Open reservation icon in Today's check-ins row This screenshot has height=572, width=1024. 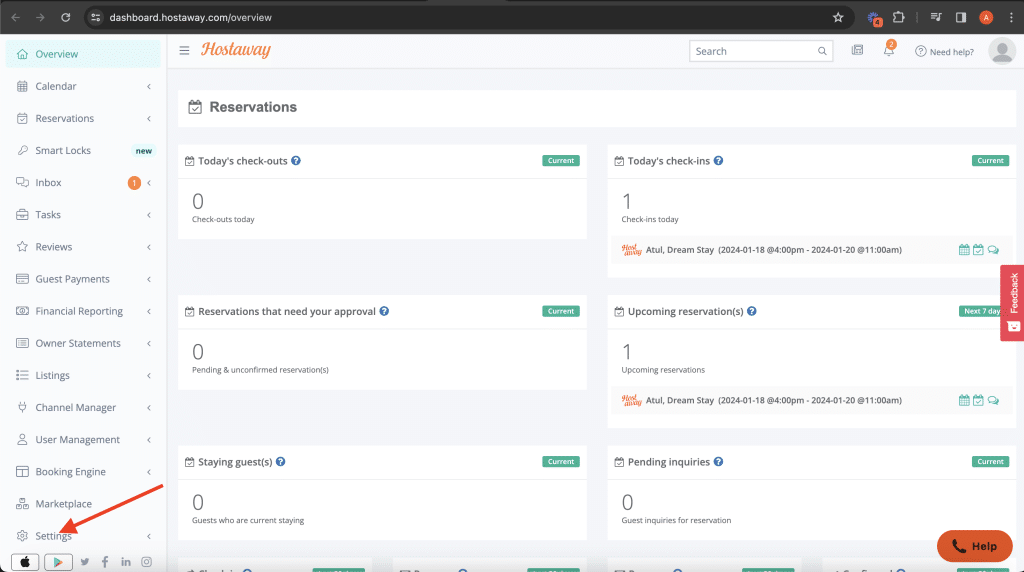[x=978, y=249]
